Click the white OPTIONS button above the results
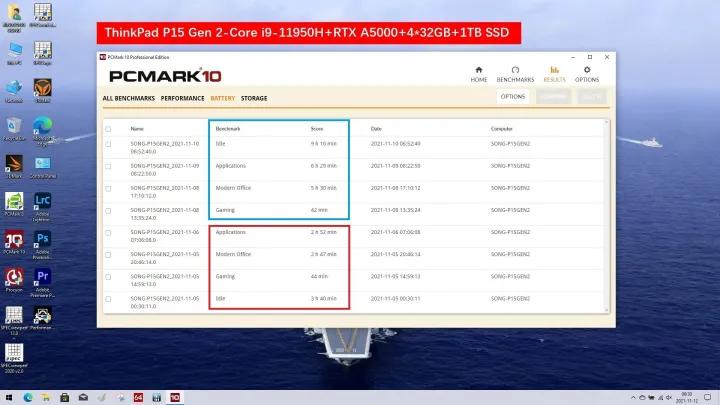 (512, 96)
